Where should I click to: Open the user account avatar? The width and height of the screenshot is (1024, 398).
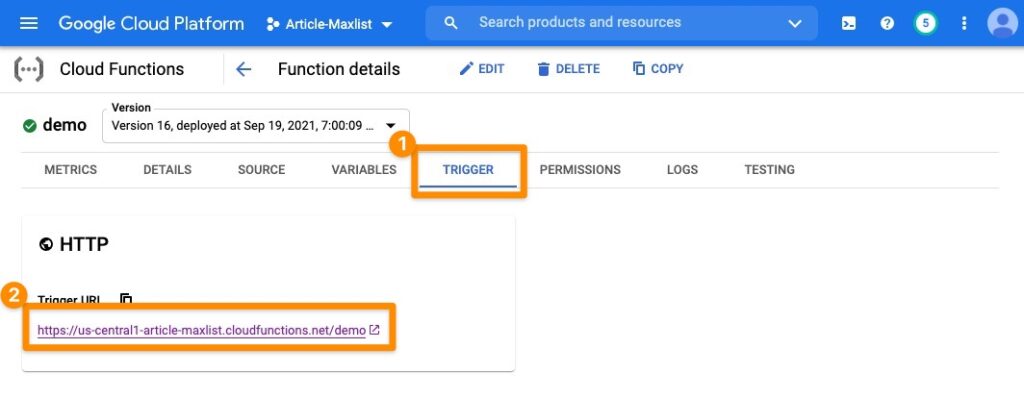pyautogui.click(x=1001, y=24)
